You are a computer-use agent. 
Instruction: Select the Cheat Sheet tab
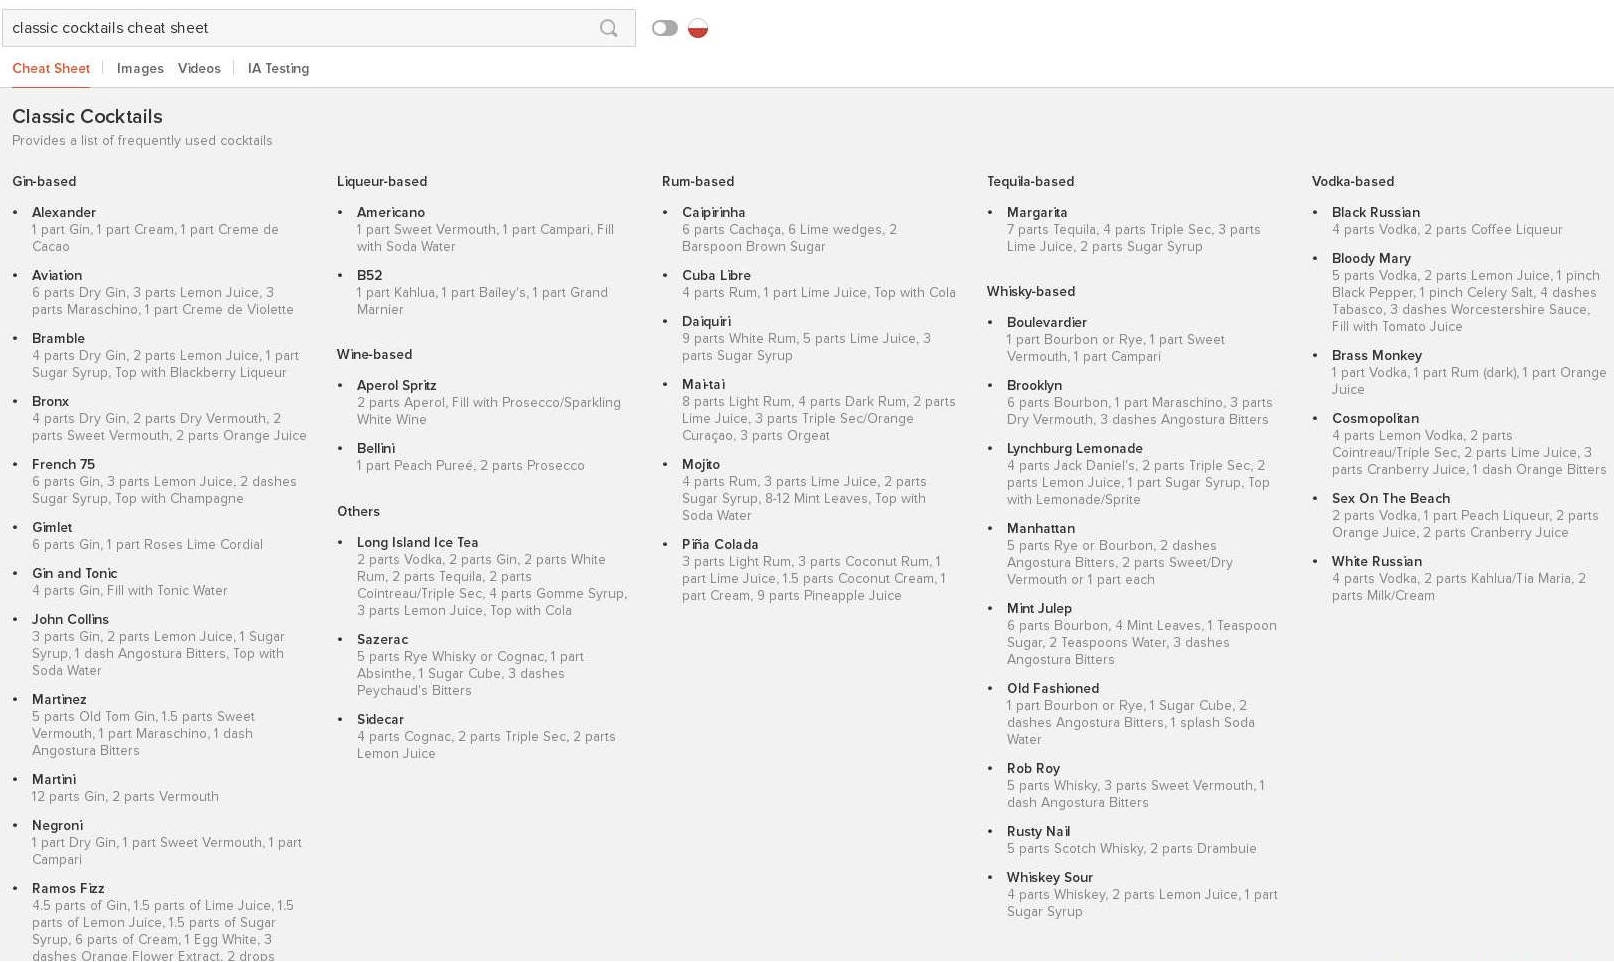pyautogui.click(x=51, y=69)
